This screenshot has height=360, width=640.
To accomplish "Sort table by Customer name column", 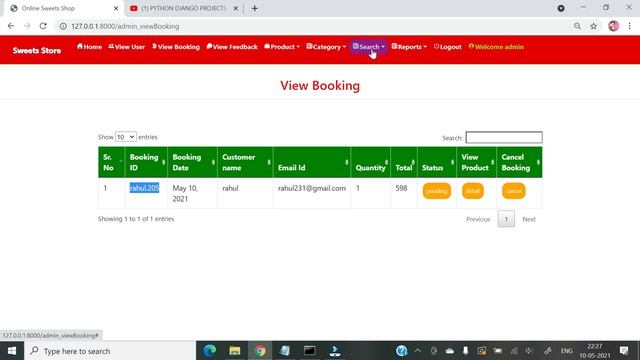I will pyautogui.click(x=245, y=162).
